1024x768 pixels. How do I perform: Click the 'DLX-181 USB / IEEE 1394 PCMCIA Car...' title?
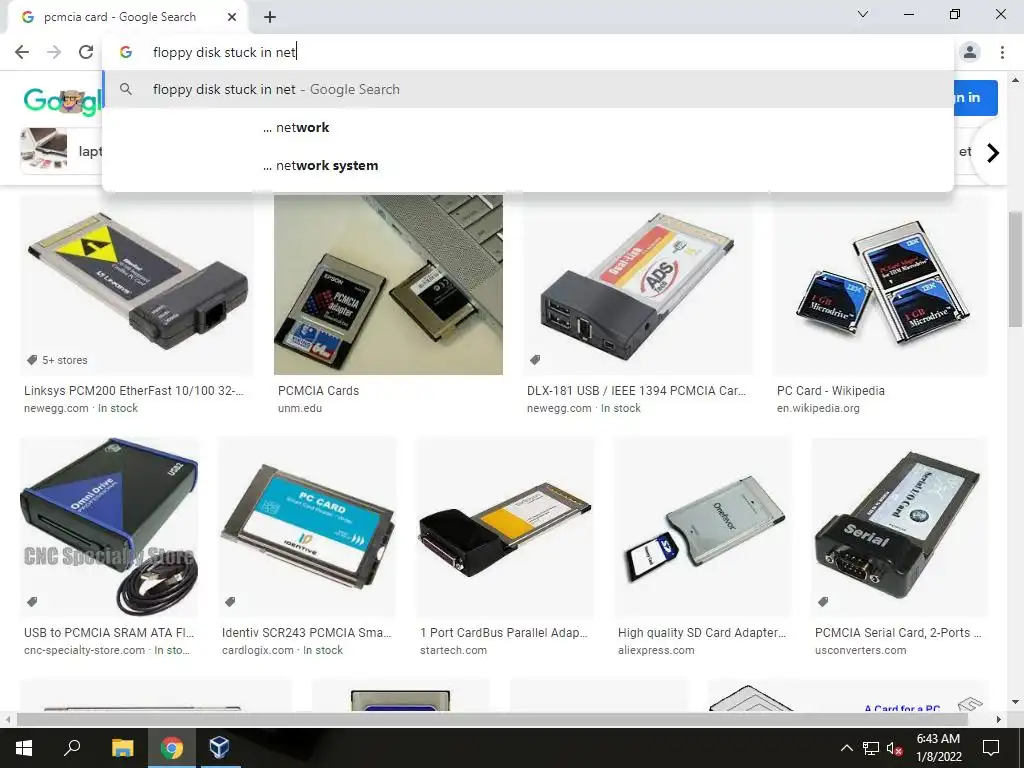point(636,391)
